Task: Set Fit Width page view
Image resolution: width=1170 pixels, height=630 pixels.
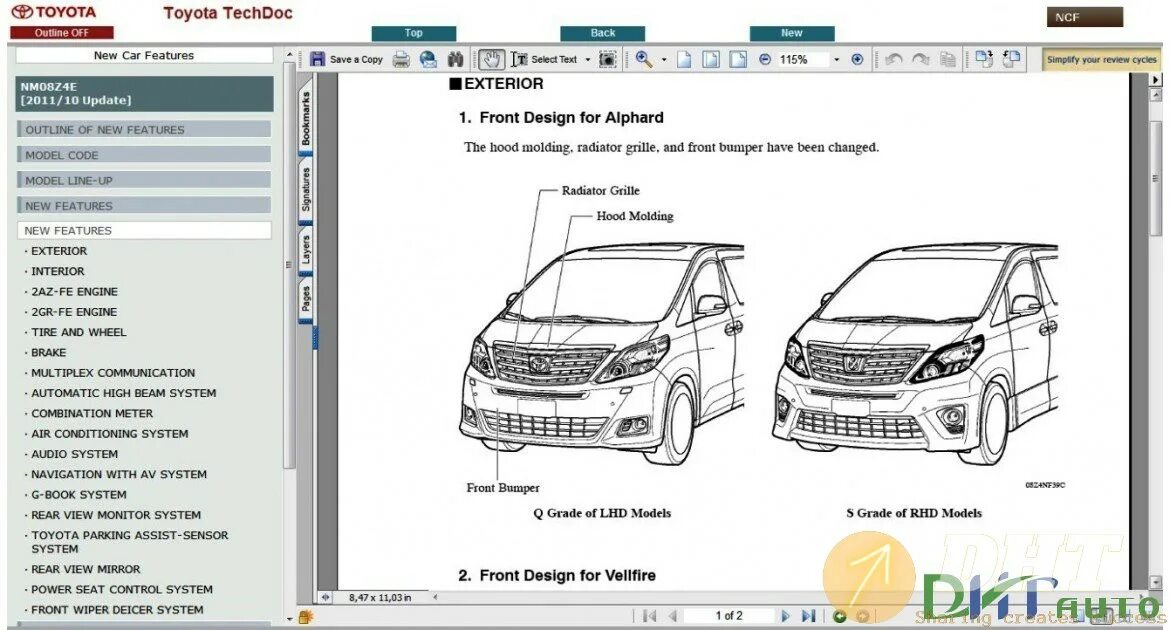Action: pos(738,59)
